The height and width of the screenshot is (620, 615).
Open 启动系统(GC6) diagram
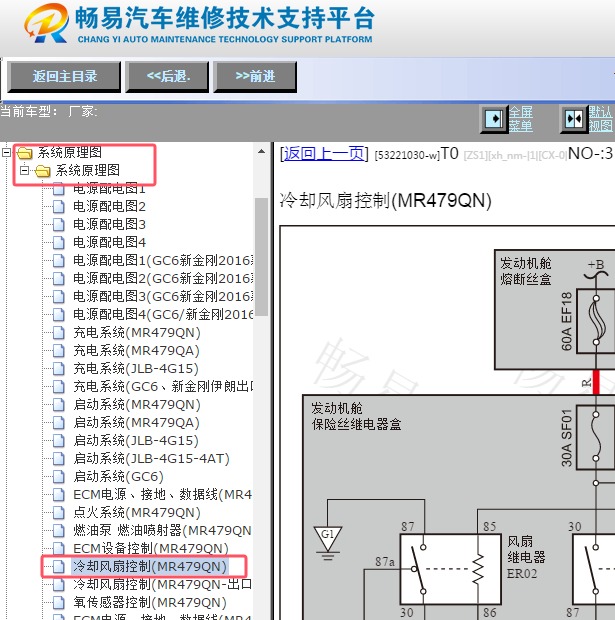coord(118,476)
